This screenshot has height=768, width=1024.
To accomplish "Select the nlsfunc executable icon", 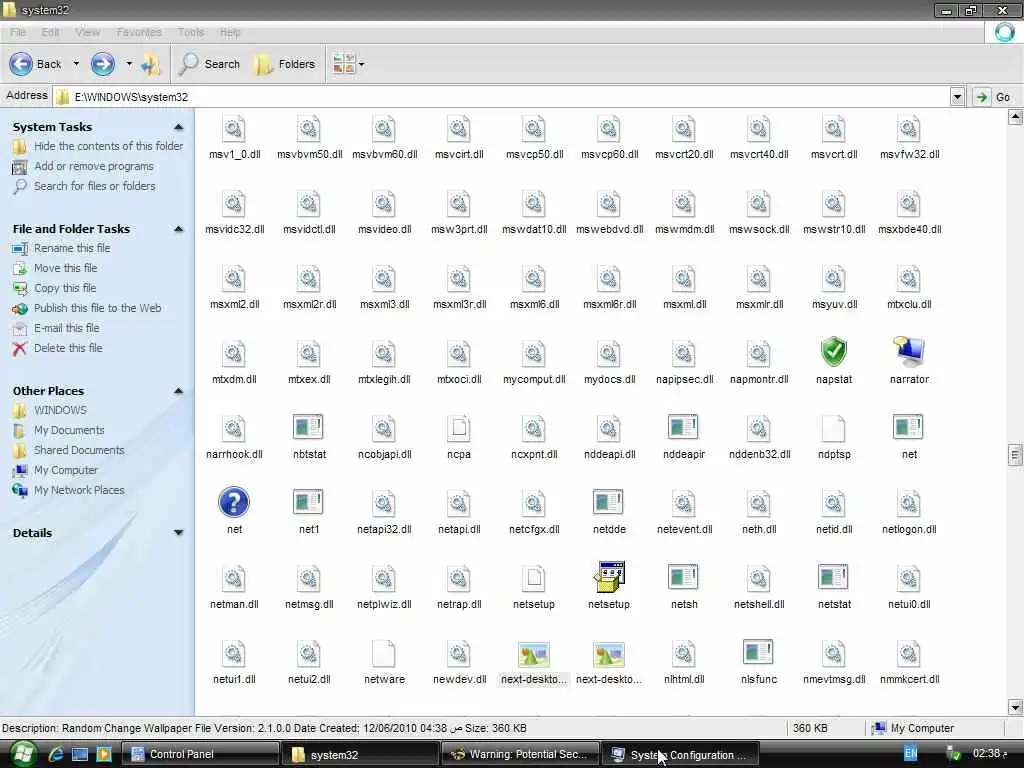I will 758,652.
